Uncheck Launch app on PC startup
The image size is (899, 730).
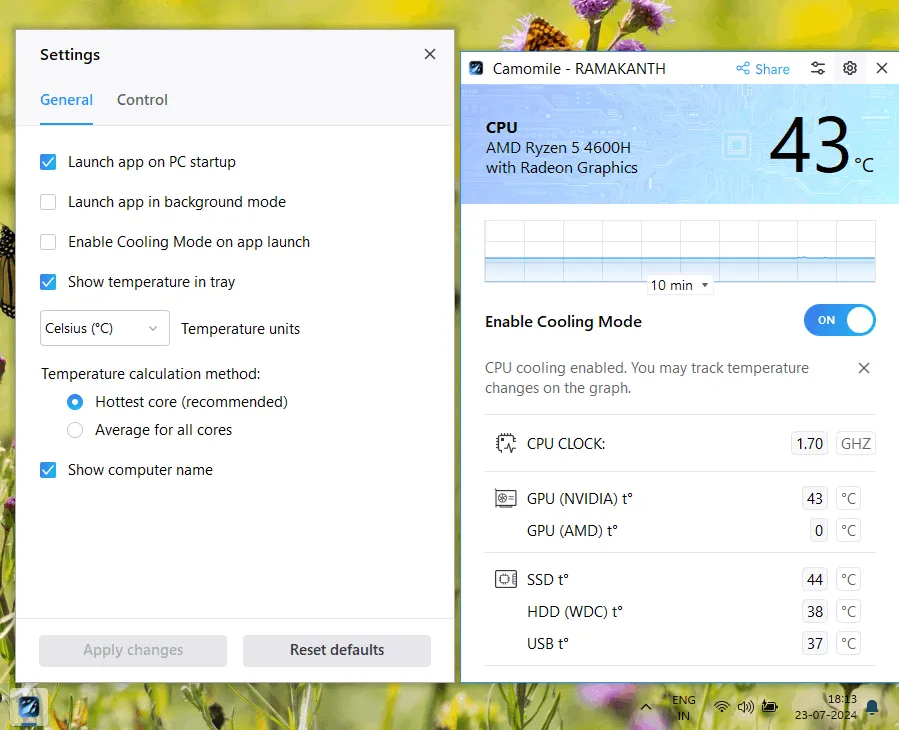pyautogui.click(x=48, y=162)
